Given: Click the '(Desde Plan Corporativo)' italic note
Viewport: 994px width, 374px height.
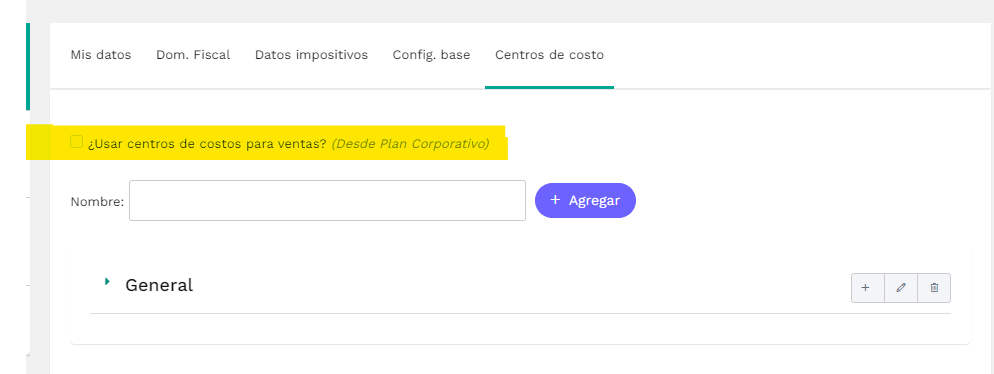Looking at the screenshot, I should point(411,144).
